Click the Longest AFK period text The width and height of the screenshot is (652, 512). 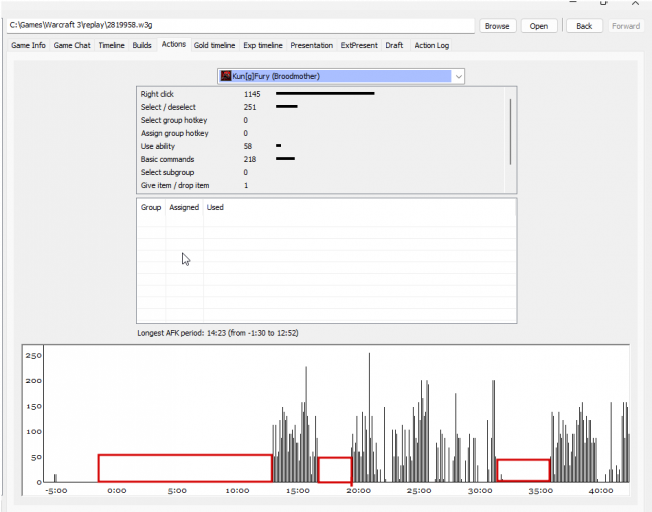(218, 333)
